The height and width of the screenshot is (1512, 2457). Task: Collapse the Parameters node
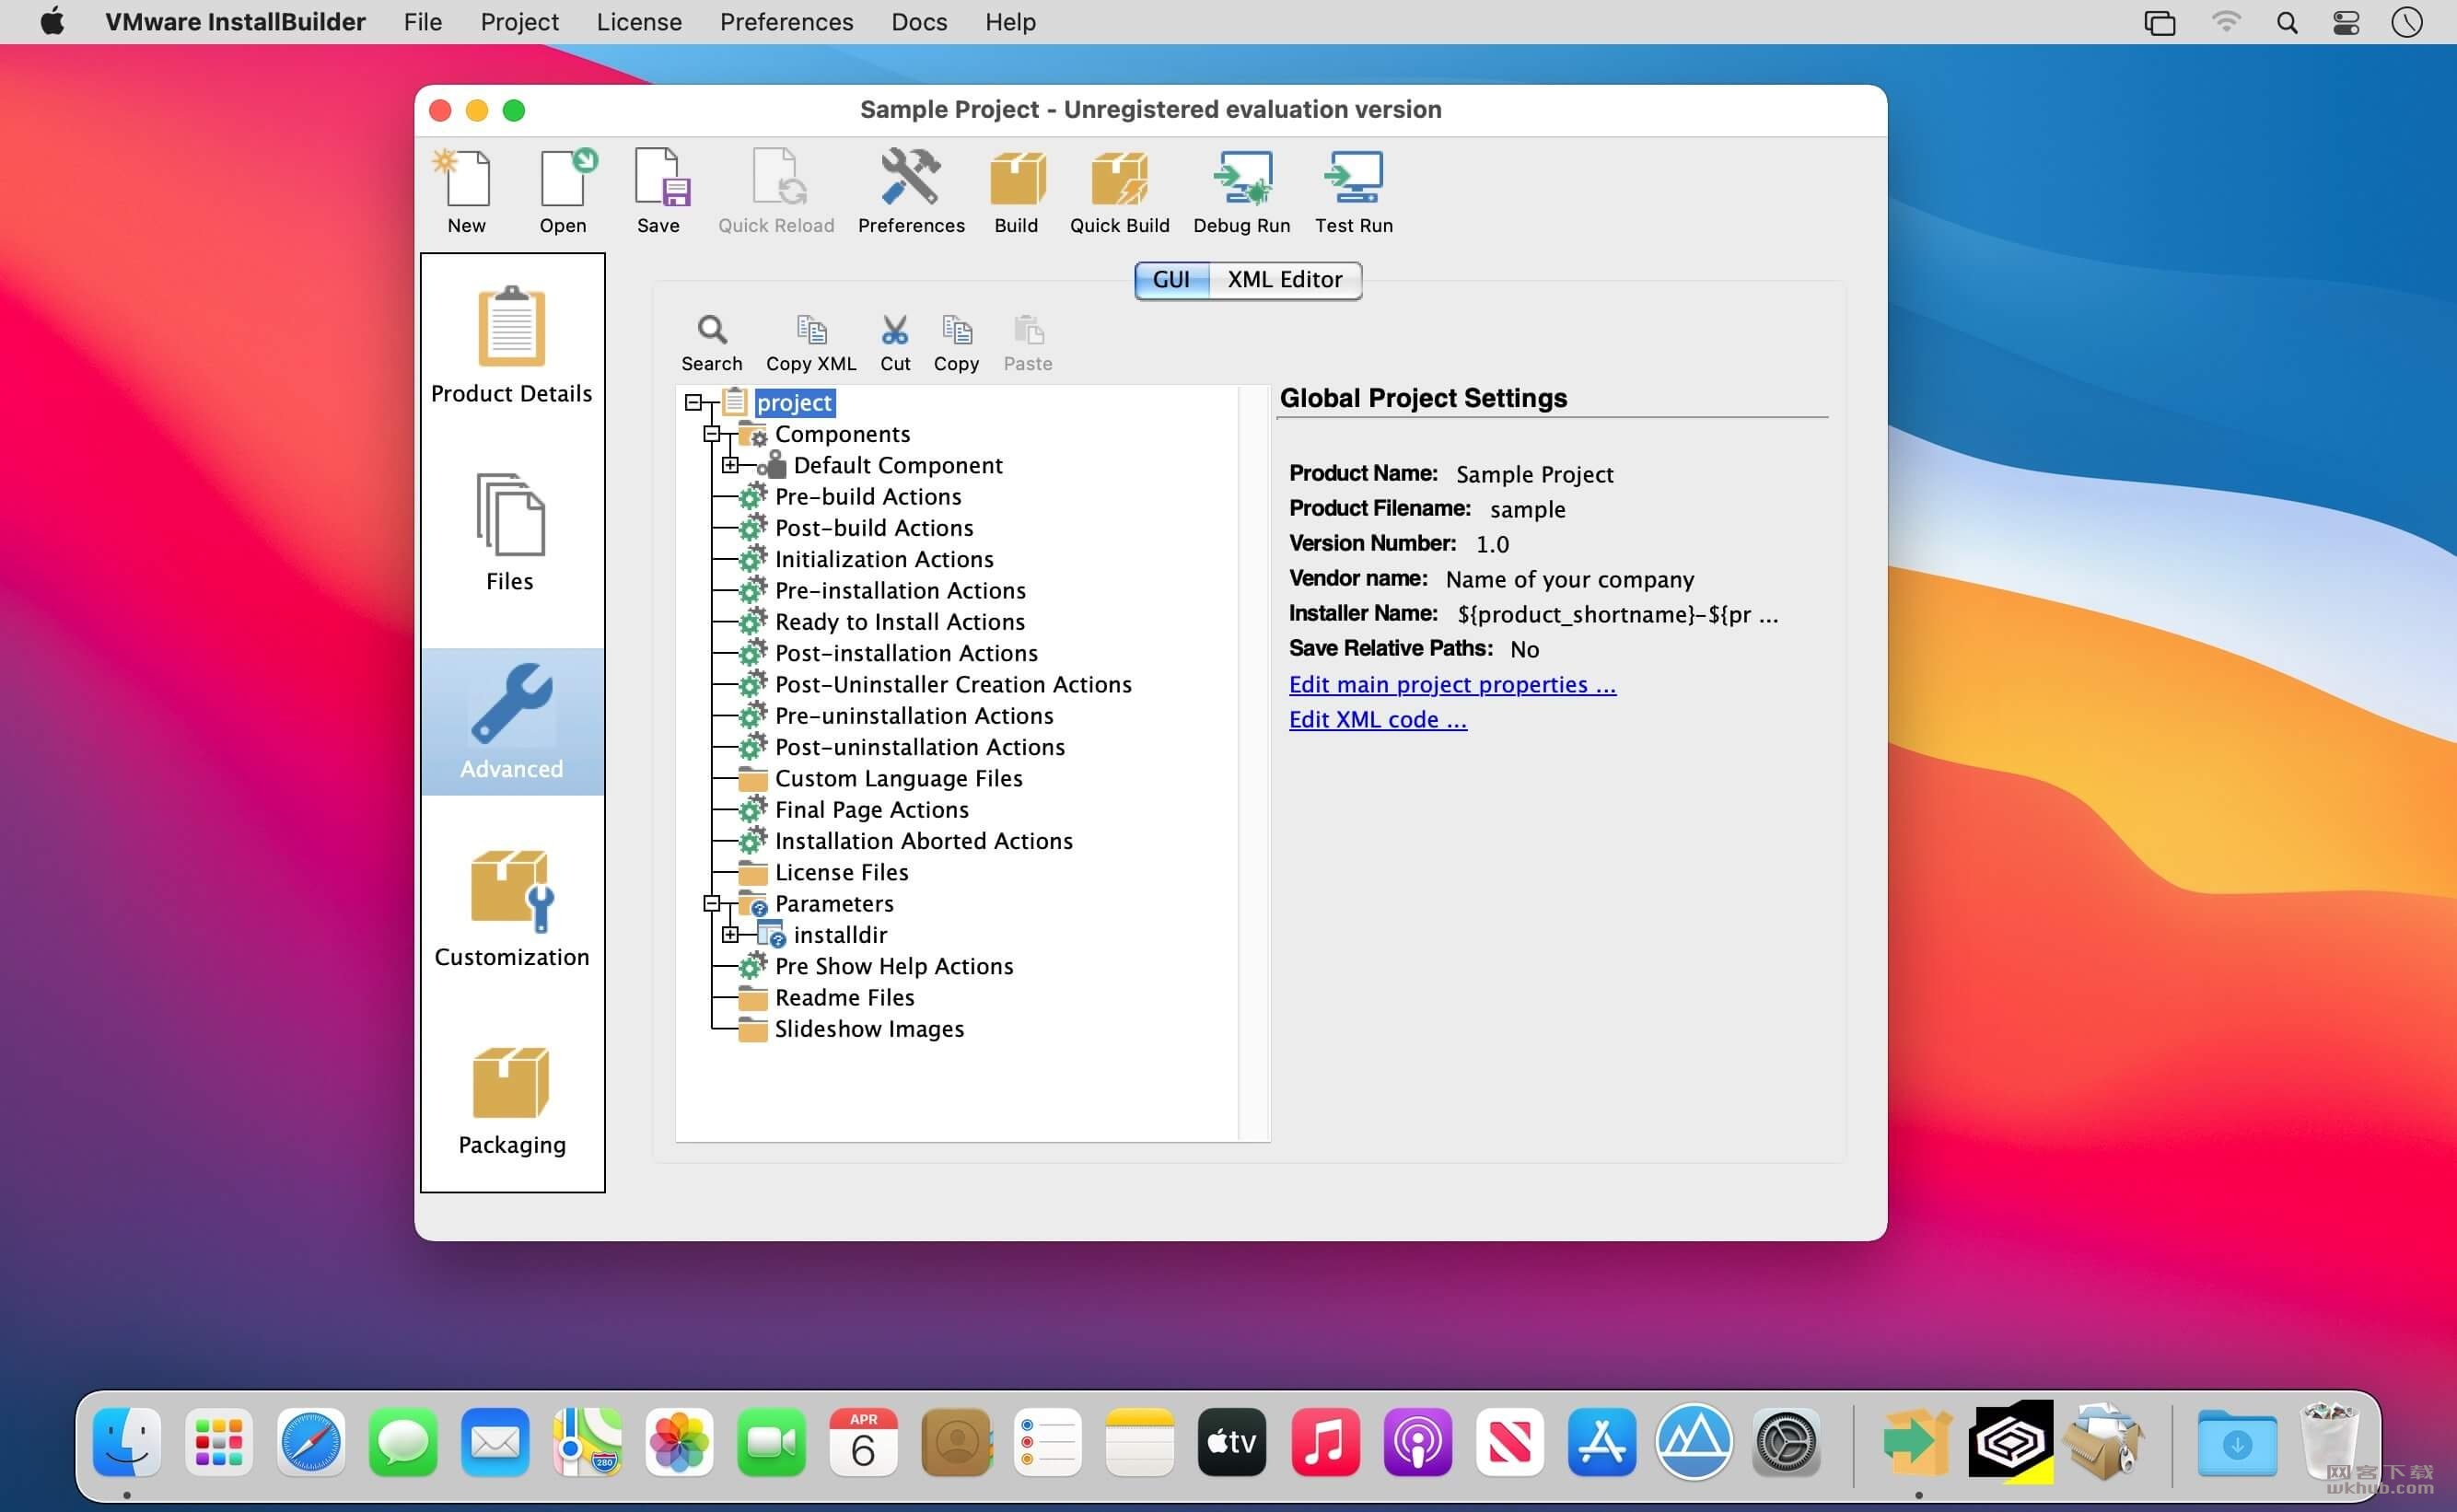point(712,903)
